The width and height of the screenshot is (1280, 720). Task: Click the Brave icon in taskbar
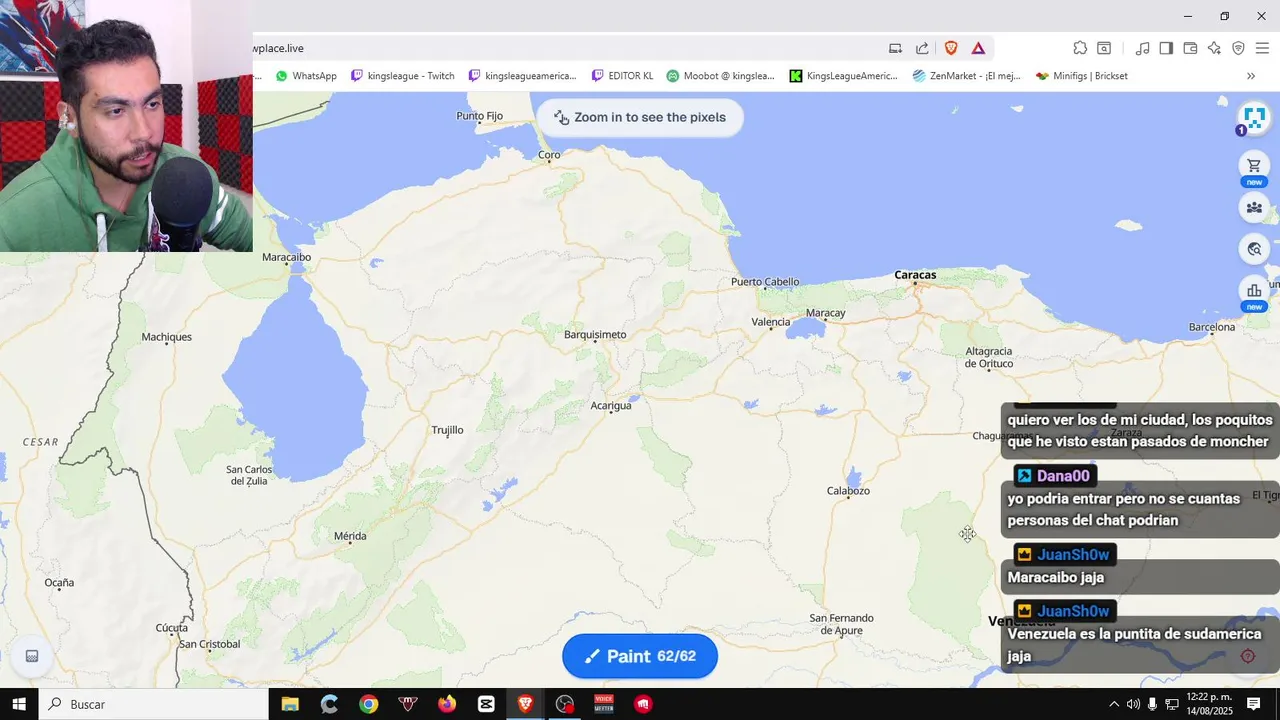pyautogui.click(x=525, y=704)
